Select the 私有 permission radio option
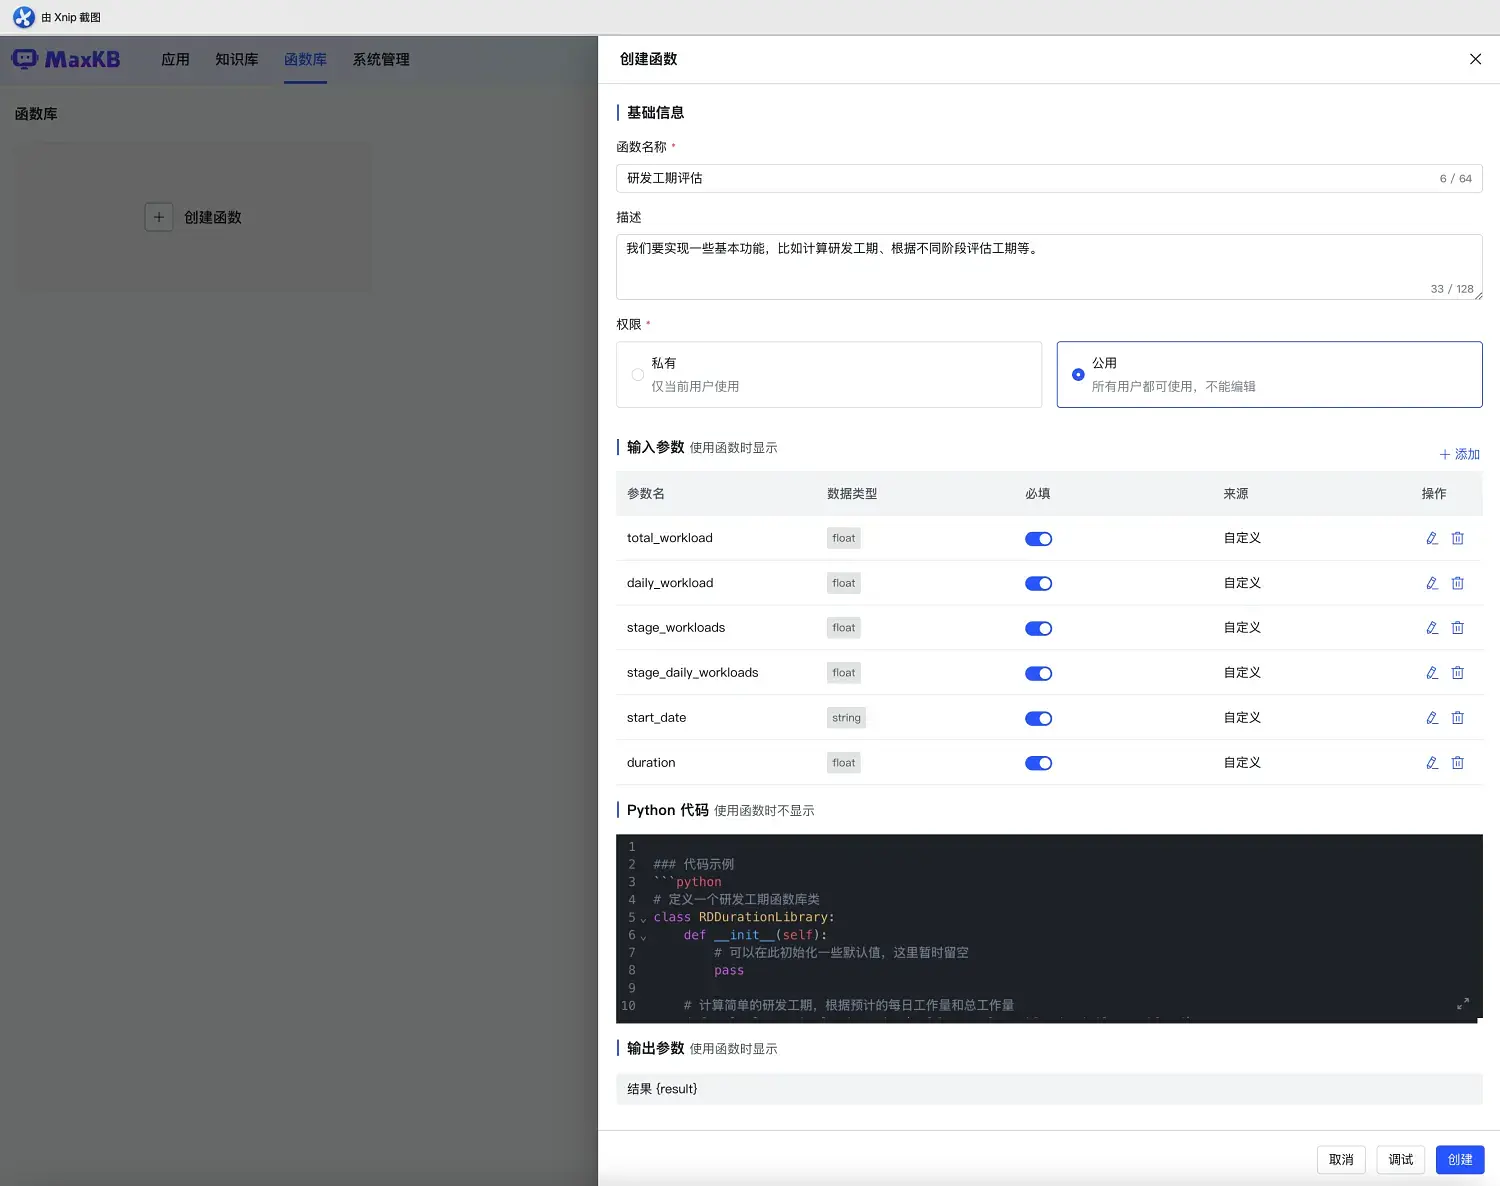This screenshot has height=1186, width=1500. [638, 375]
